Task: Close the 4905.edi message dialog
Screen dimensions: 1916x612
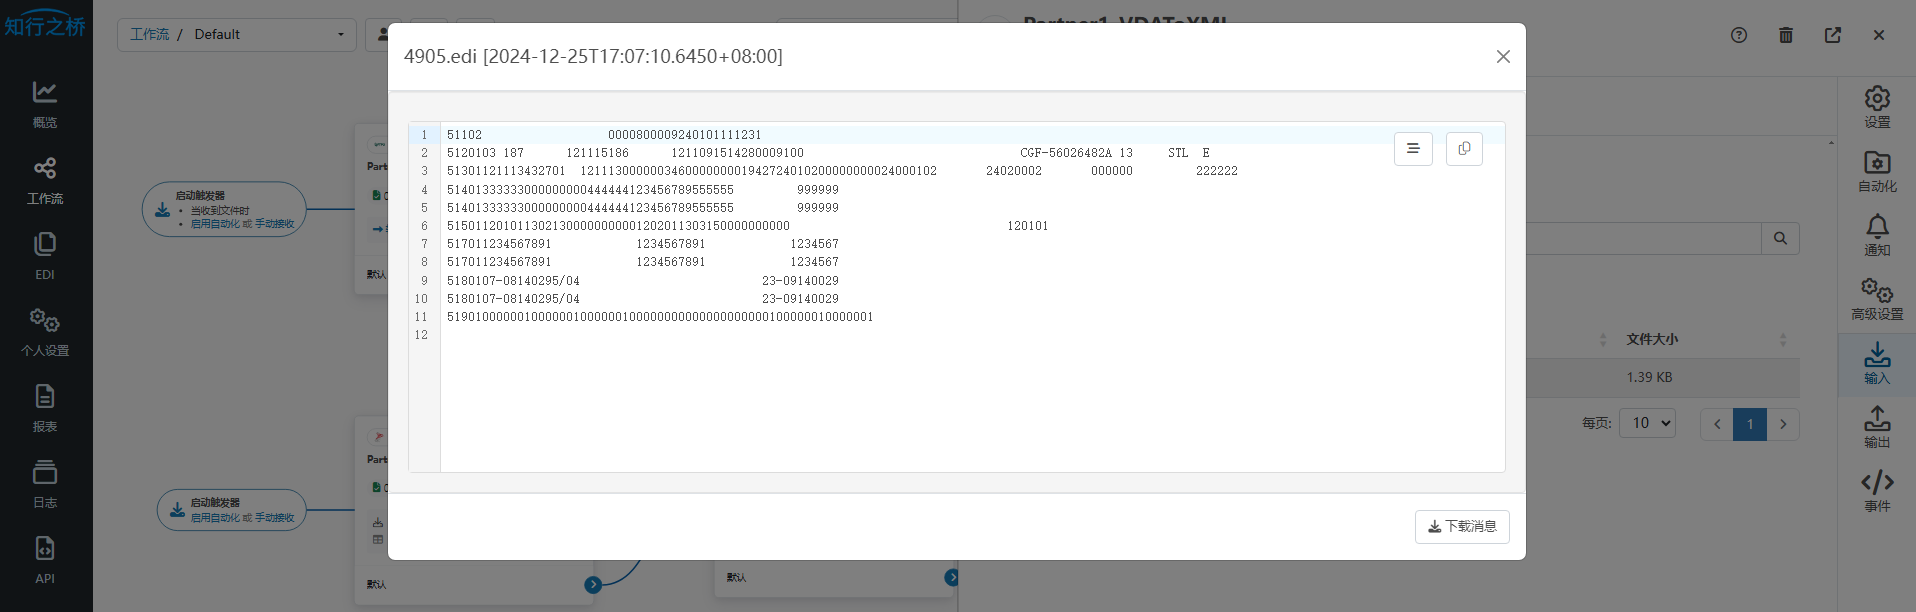Action: (1503, 57)
